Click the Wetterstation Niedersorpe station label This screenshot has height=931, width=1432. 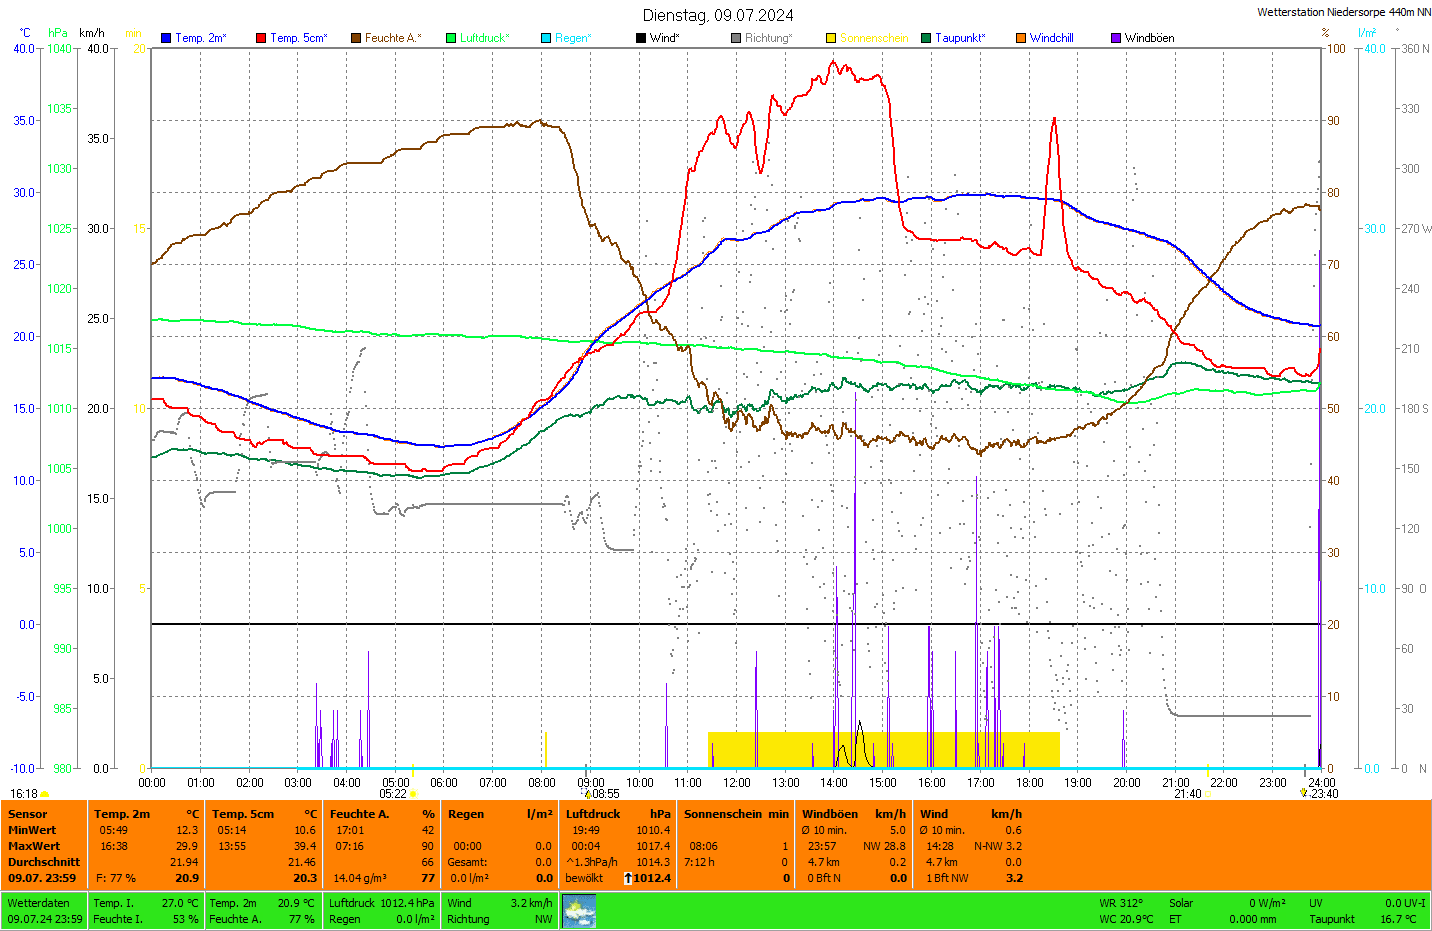1343,12
